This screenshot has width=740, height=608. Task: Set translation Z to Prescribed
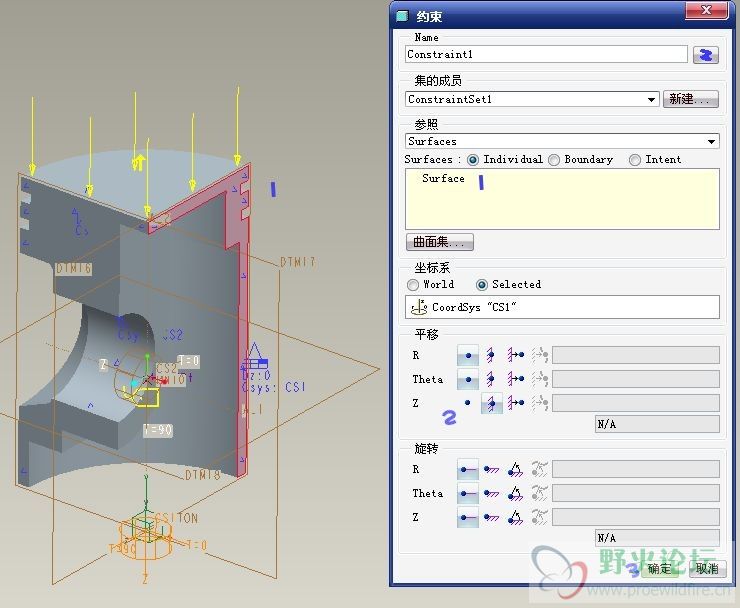516,403
